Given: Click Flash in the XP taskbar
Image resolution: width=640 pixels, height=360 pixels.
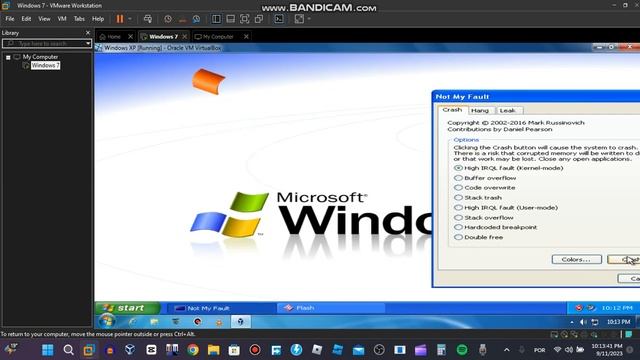Looking at the screenshot, I should click(331, 308).
